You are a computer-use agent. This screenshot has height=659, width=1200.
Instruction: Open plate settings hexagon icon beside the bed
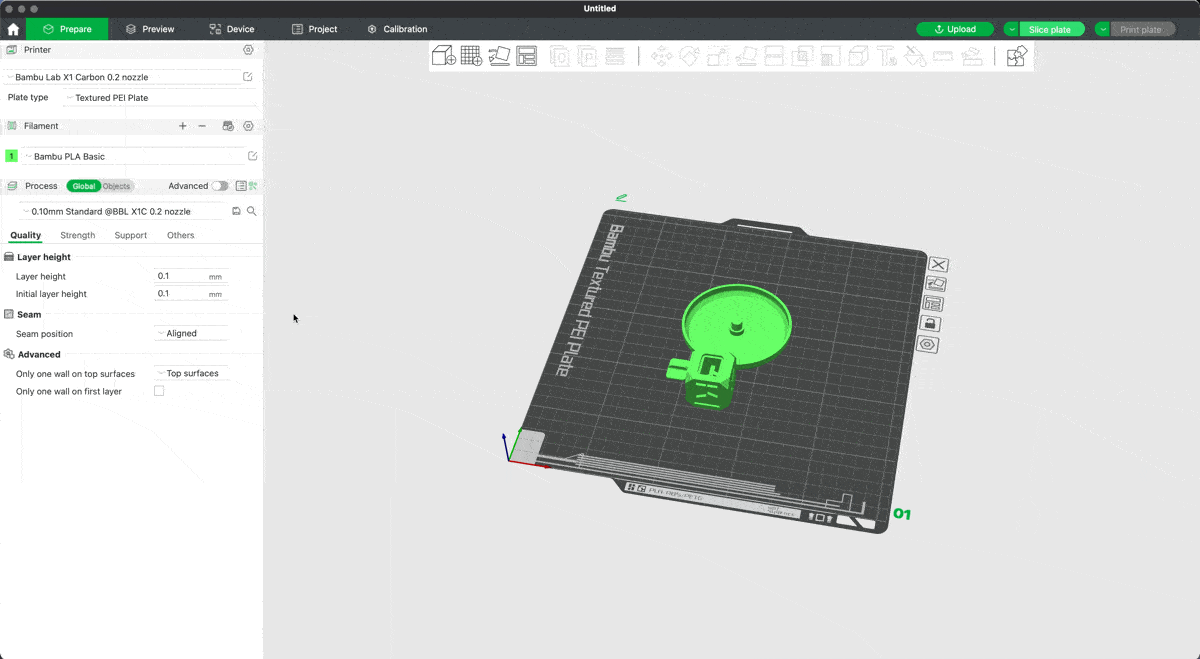point(928,344)
